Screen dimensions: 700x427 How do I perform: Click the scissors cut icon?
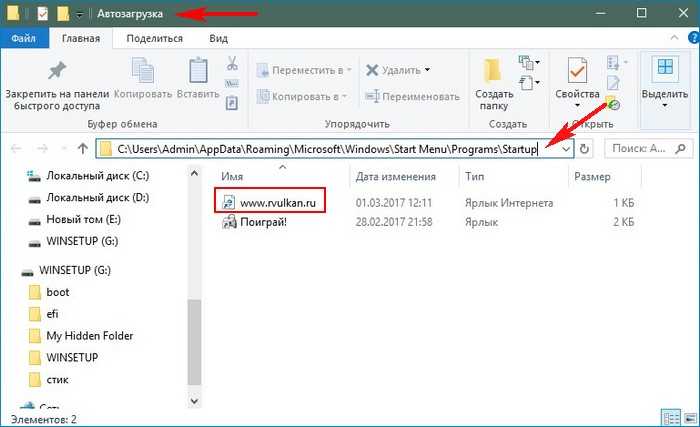(x=232, y=63)
